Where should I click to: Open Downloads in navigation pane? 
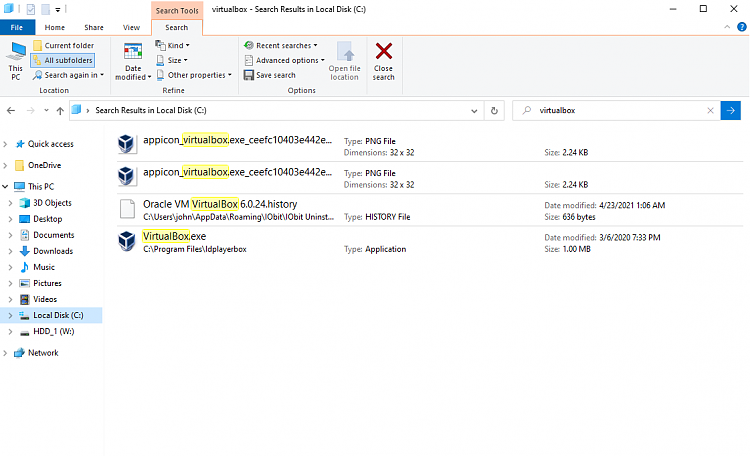pos(53,251)
